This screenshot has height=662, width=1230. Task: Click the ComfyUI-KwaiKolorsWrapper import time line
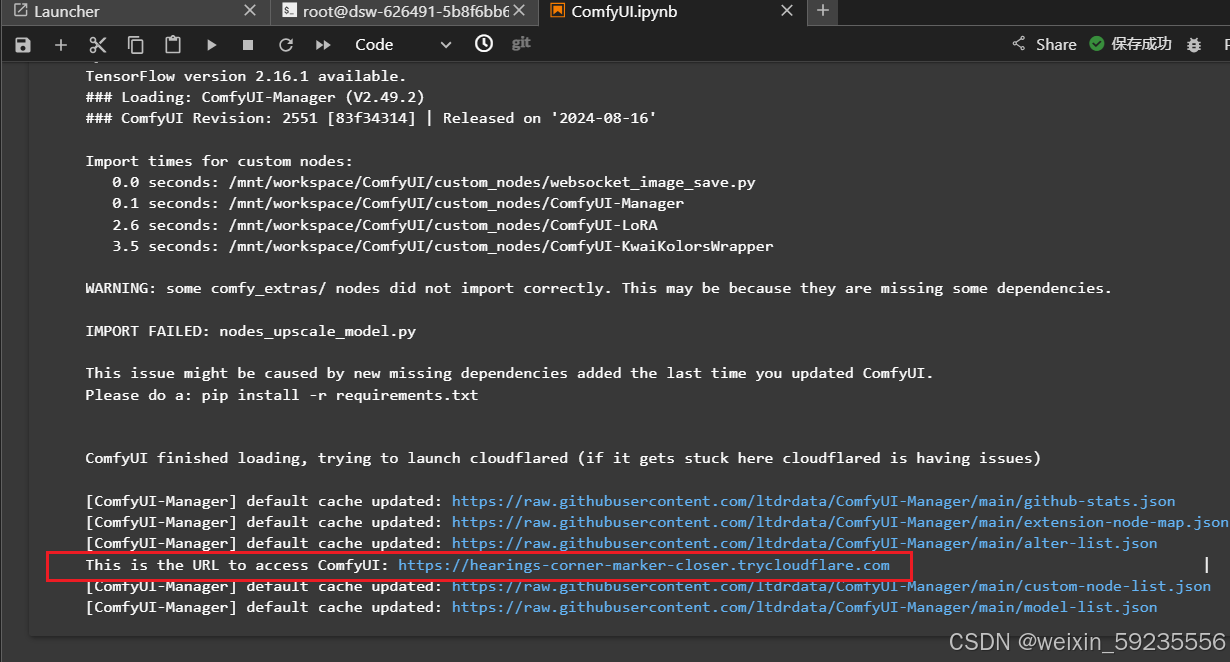[442, 246]
